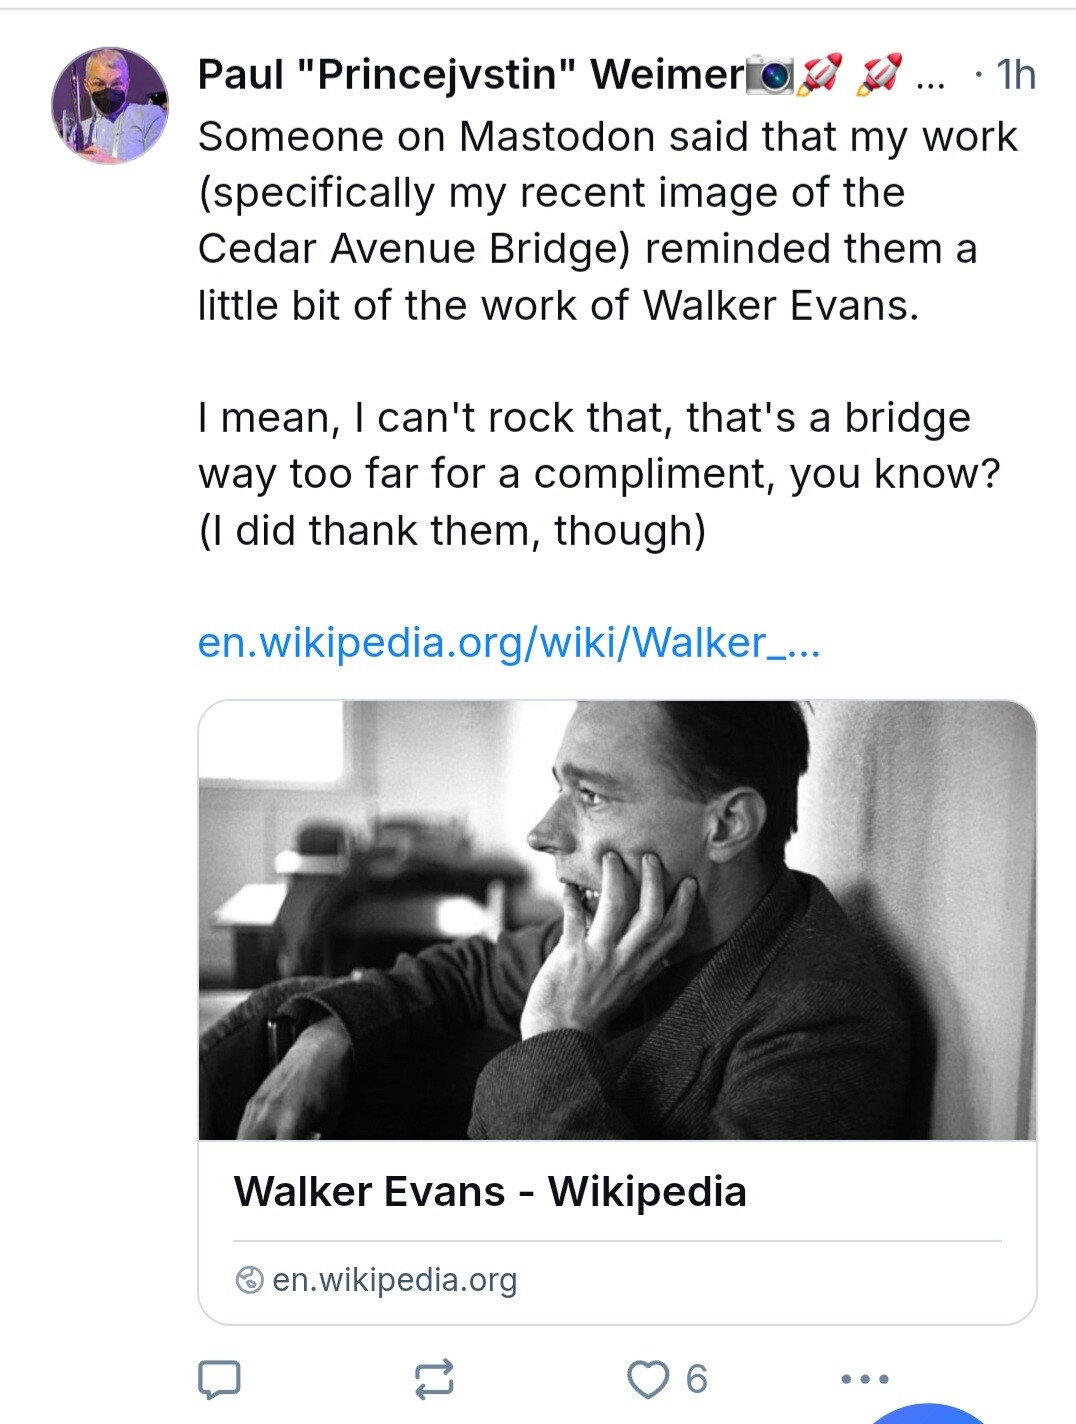Click the paragraph about a bridge too far

point(599,474)
